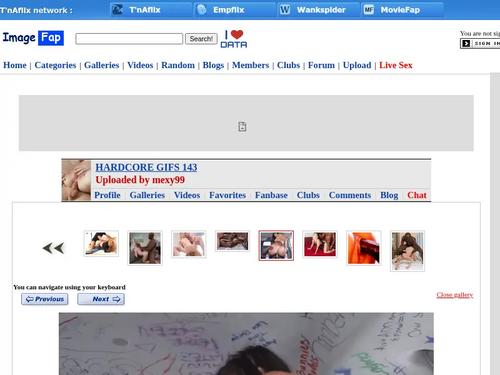Screen dimensions: 500x375
Task: Open the I heart DATA icon
Action: pos(234,39)
